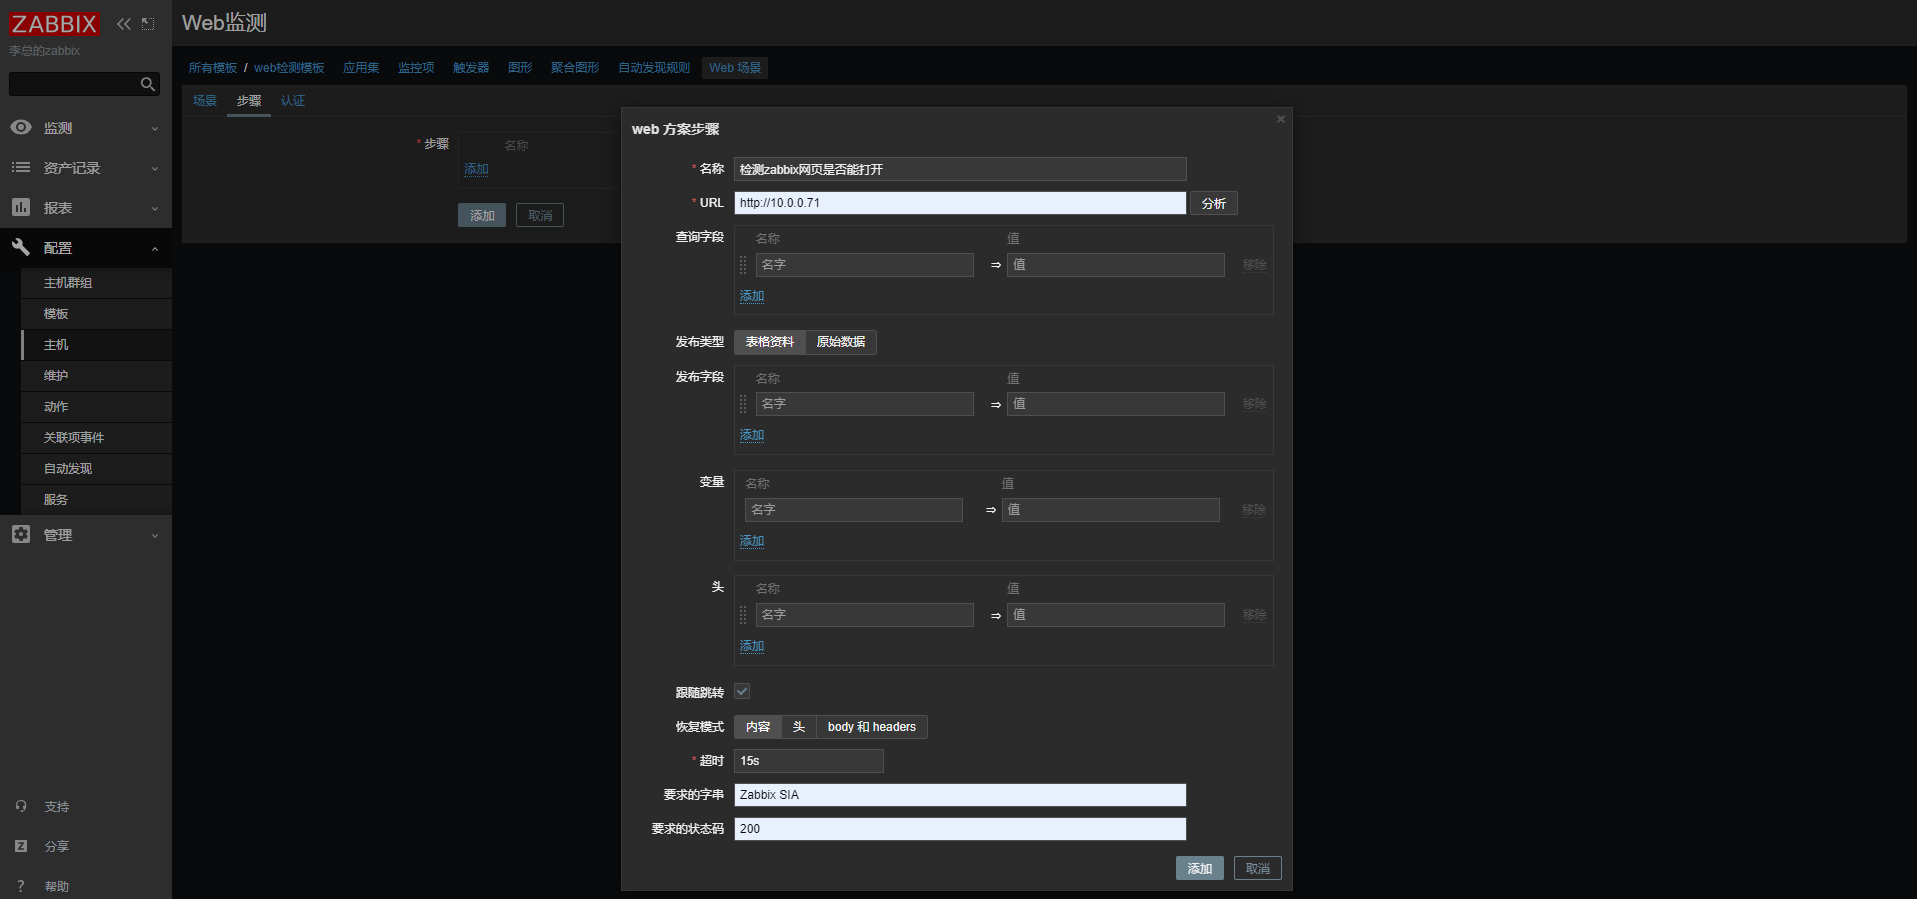Click the wrench icon for 配置

[x=21, y=247]
